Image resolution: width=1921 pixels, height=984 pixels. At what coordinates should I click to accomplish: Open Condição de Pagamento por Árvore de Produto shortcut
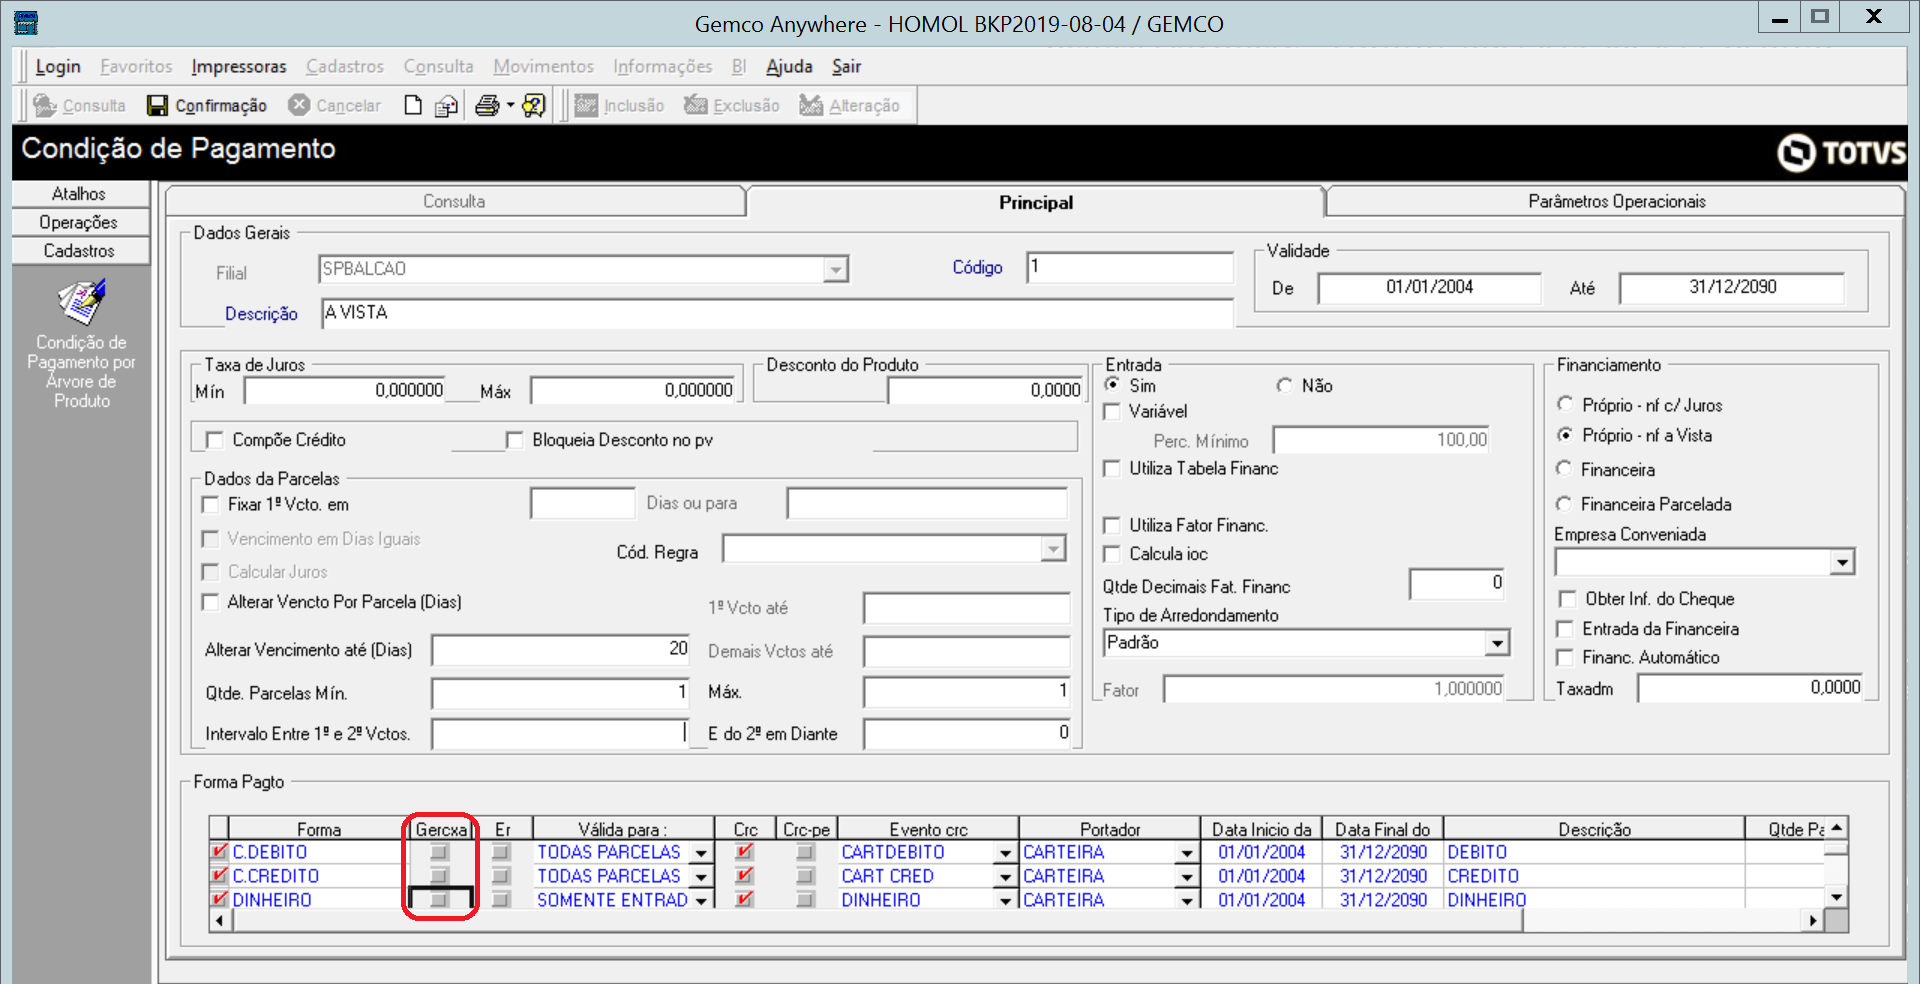pyautogui.click(x=81, y=345)
